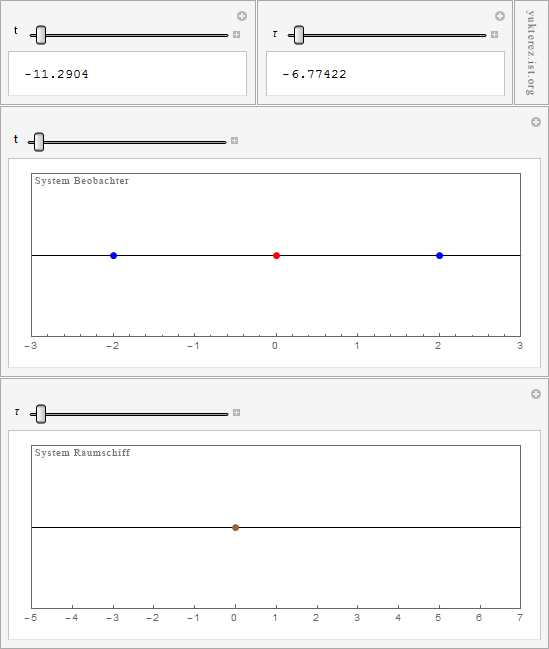549x649 pixels.
Task: Open options menu of top-left t panel
Action: tap(242, 16)
